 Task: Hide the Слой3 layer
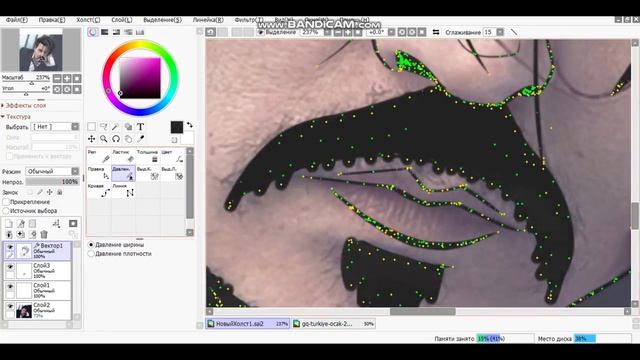(10, 267)
